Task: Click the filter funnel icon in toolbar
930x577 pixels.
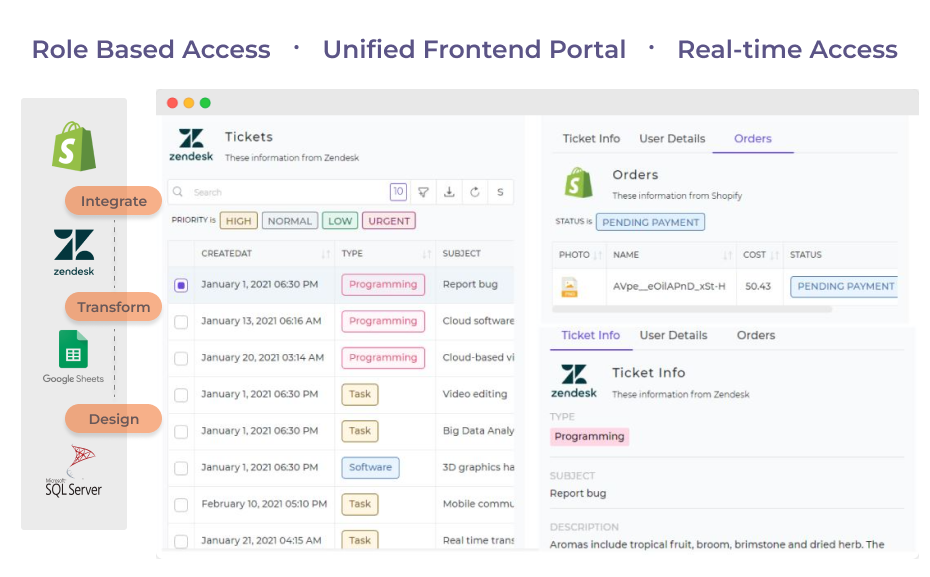Action: coord(423,192)
